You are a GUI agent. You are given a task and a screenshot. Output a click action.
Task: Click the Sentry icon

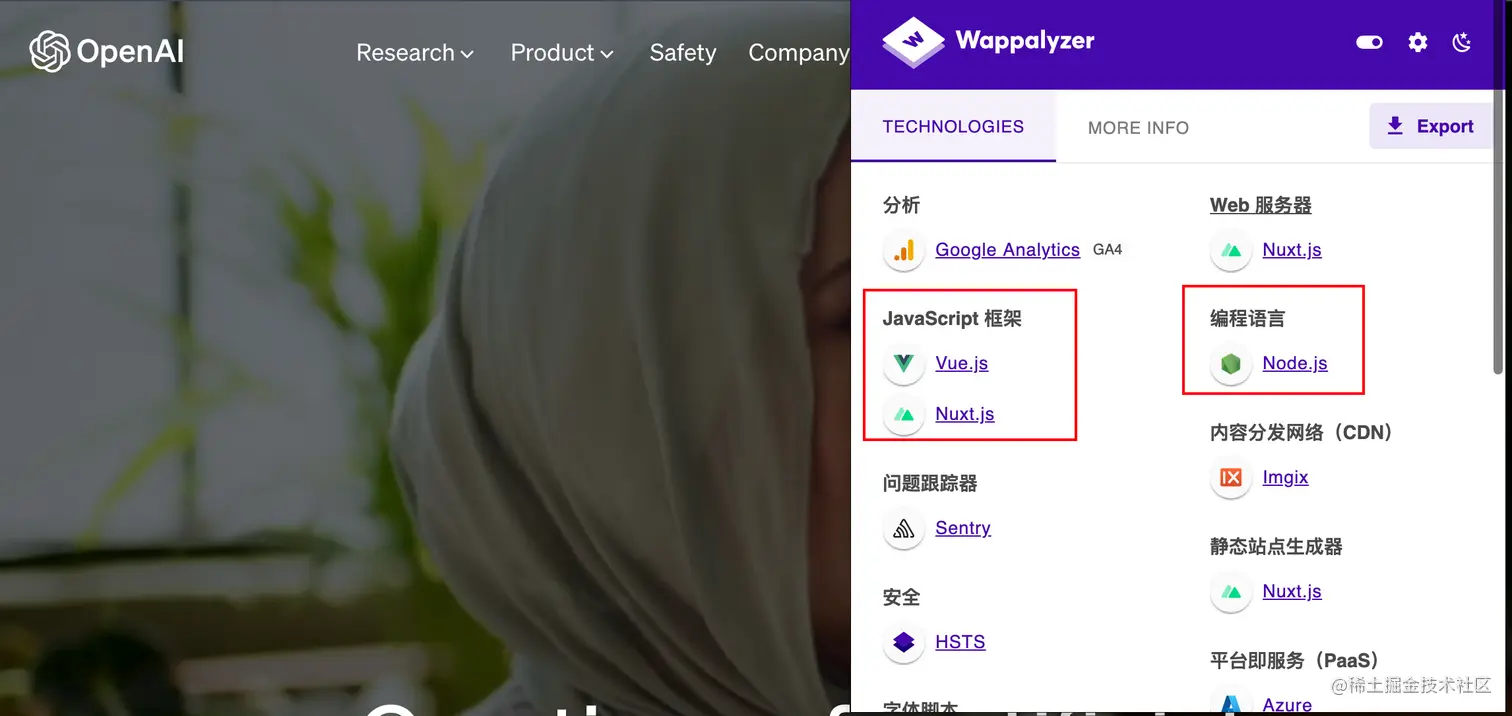point(904,528)
